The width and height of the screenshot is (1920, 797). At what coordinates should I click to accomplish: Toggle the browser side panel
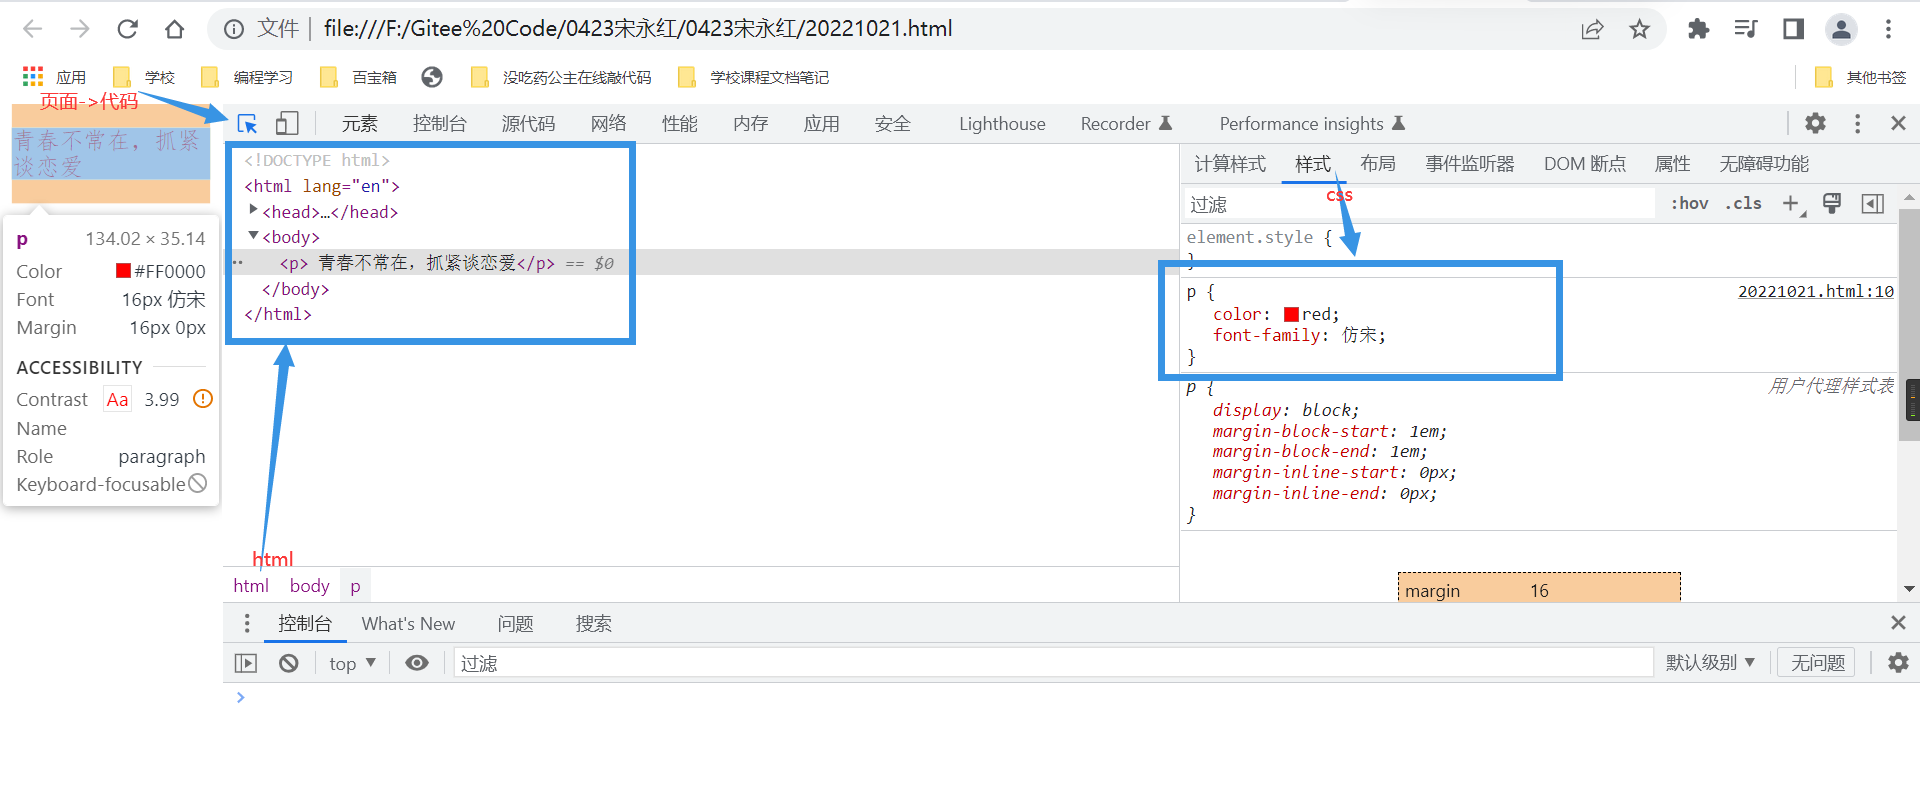[x=1793, y=29]
